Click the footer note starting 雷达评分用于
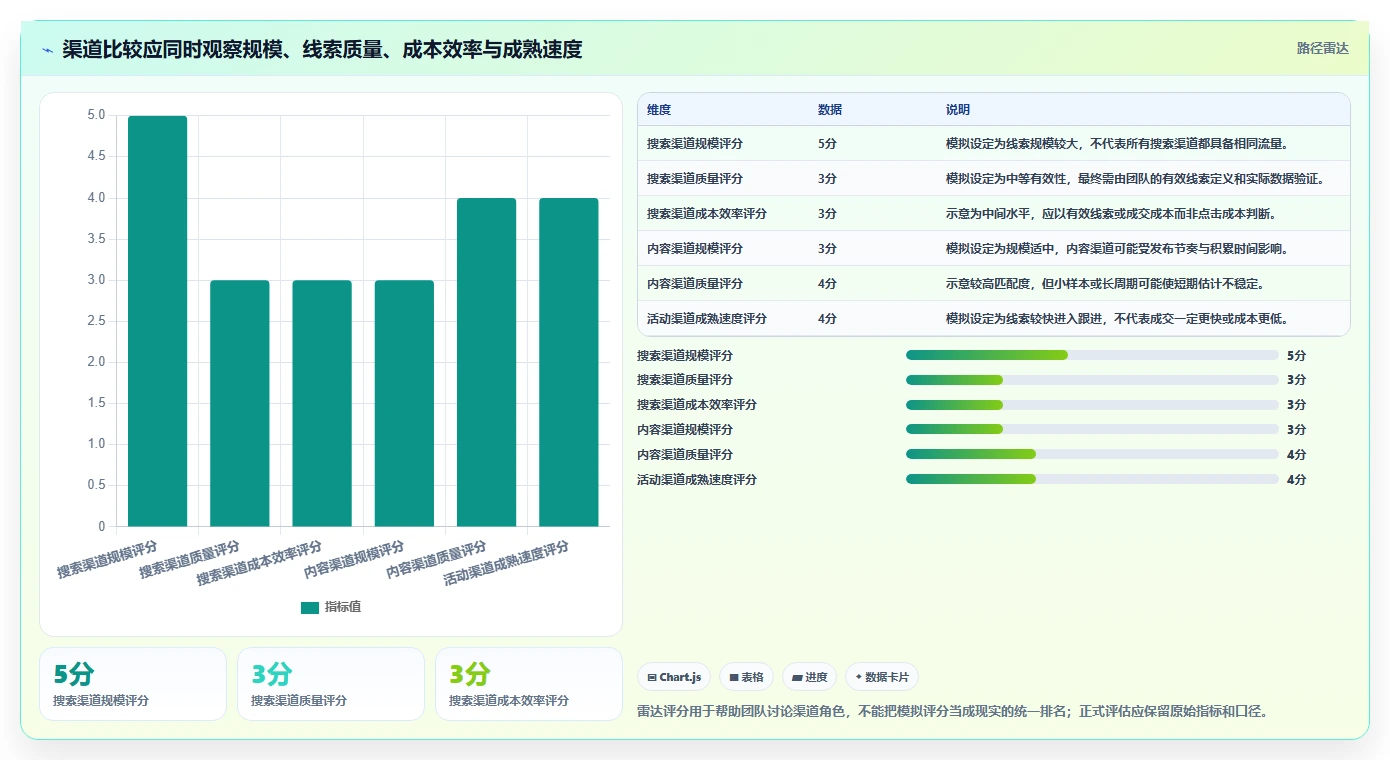This screenshot has width=1390, height=760. (x=953, y=712)
